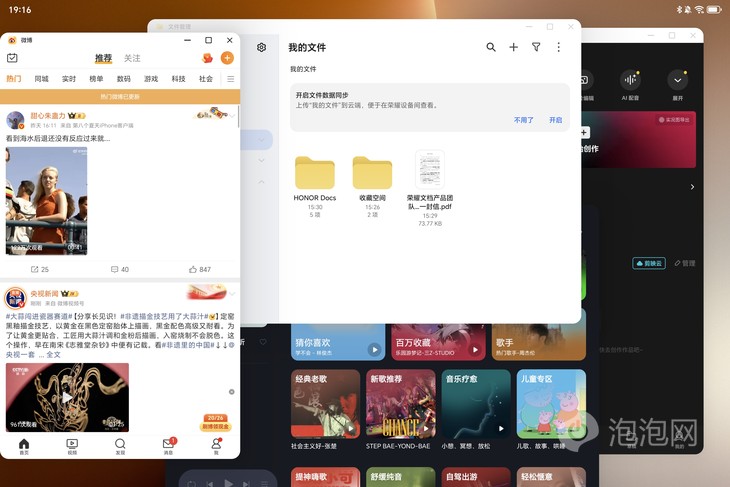730x487 pixels.
Task: Open Weibo channel list hamburger menu
Action: coord(230,79)
